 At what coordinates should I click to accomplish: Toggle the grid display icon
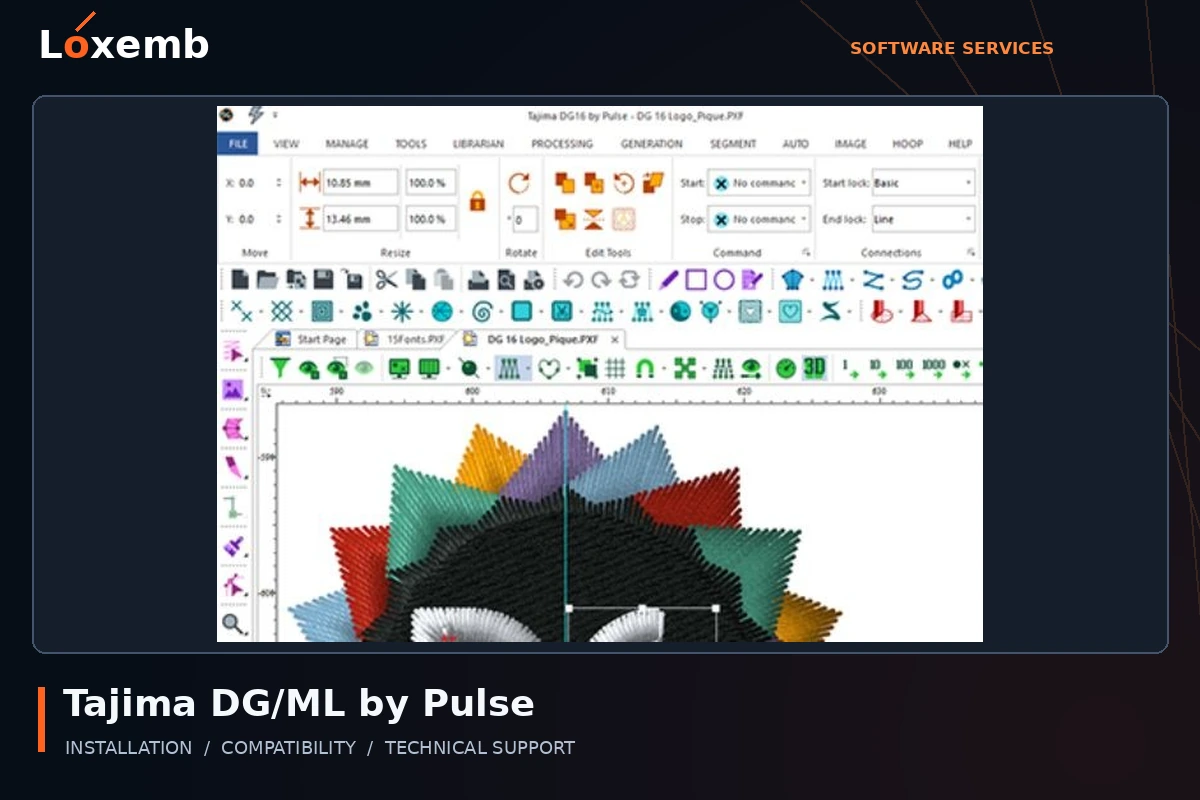tap(616, 368)
